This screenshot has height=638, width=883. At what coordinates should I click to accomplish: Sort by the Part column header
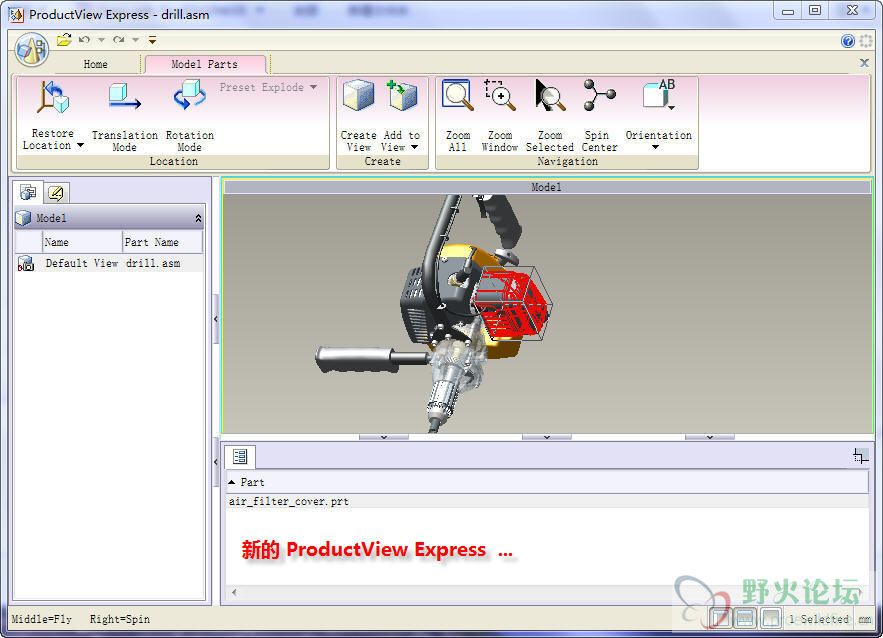[547, 482]
